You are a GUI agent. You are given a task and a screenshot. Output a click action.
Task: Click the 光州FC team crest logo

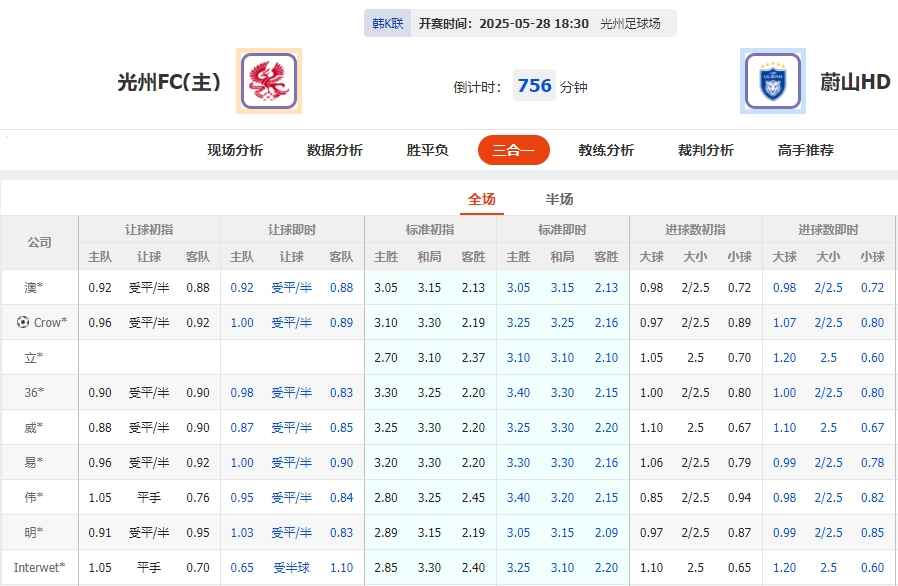coord(267,78)
